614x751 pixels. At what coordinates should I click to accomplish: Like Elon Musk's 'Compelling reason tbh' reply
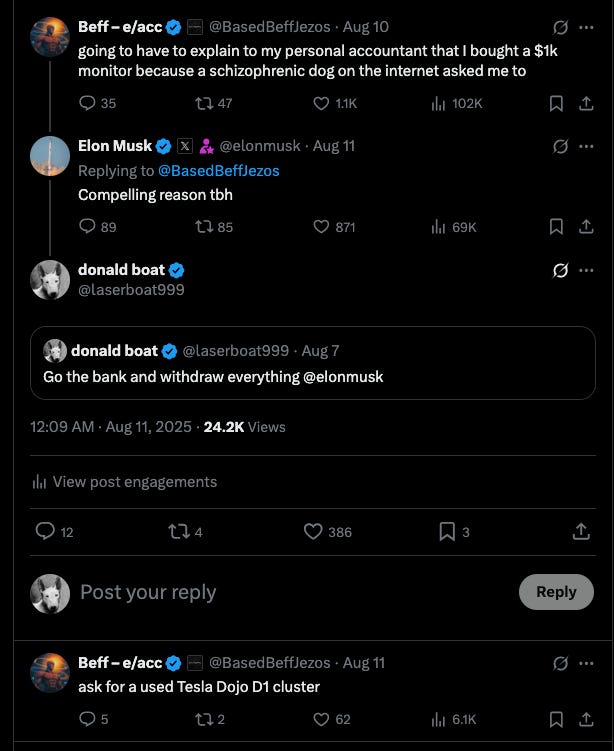click(x=322, y=227)
